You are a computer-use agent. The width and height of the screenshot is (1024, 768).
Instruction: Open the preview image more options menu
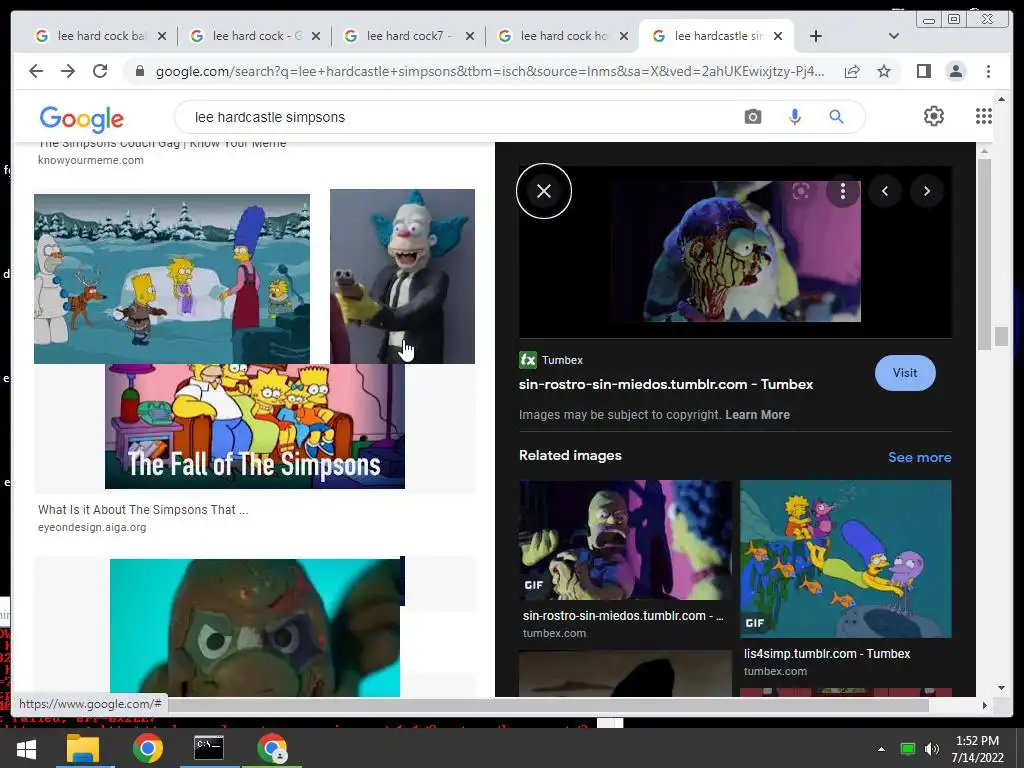click(x=843, y=191)
